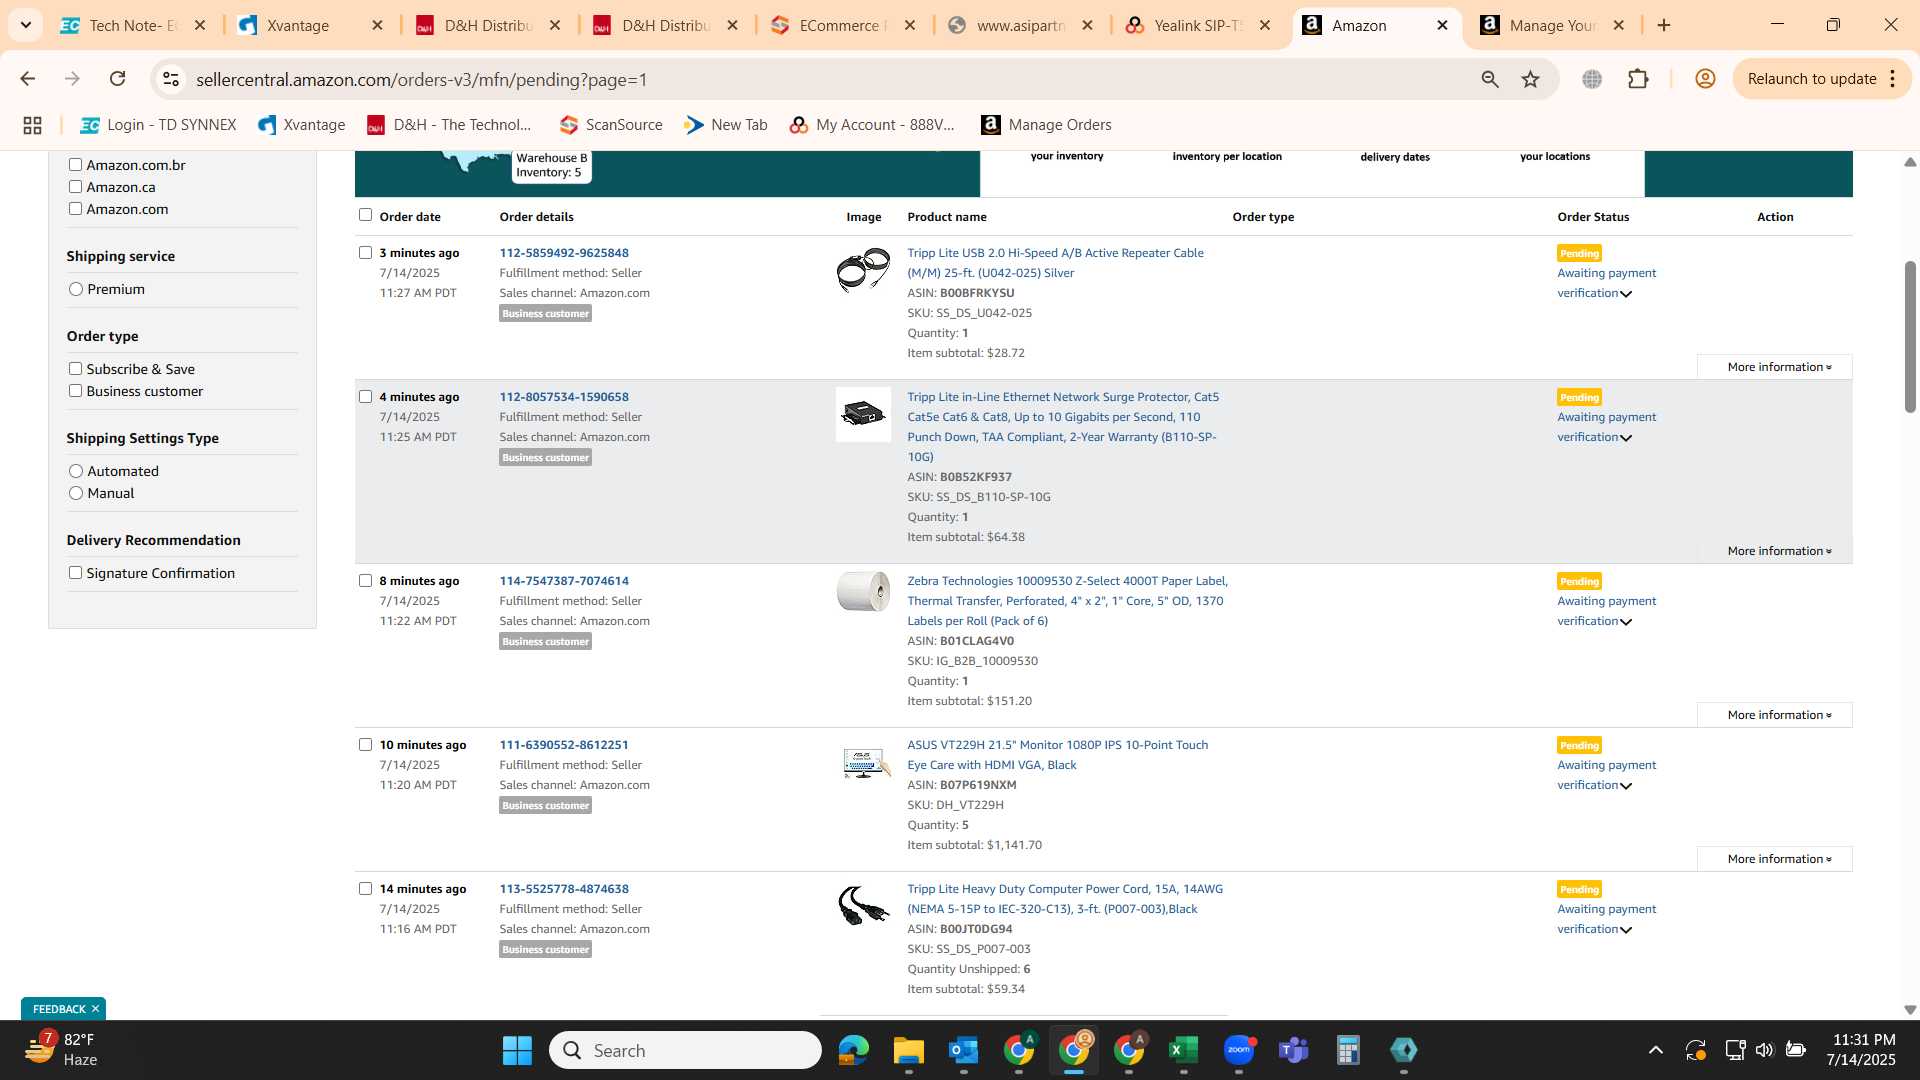This screenshot has width=1920, height=1080.
Task: Click the volume icon in system tray
Action: [1764, 1050]
